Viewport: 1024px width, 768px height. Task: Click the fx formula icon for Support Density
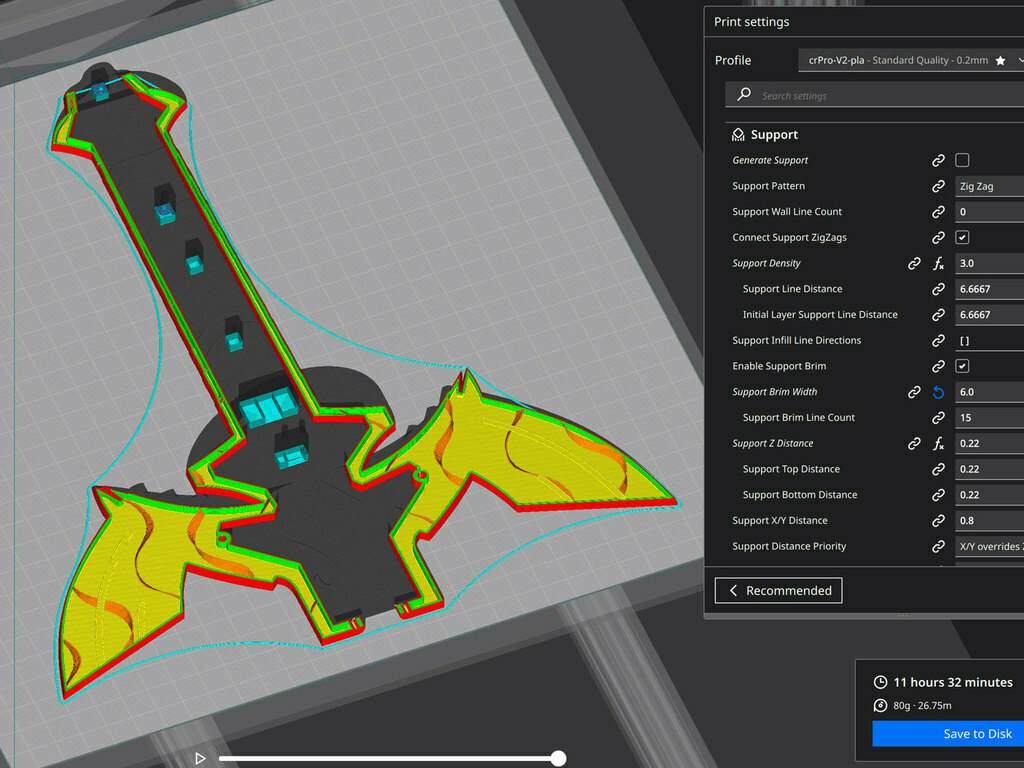coord(938,264)
